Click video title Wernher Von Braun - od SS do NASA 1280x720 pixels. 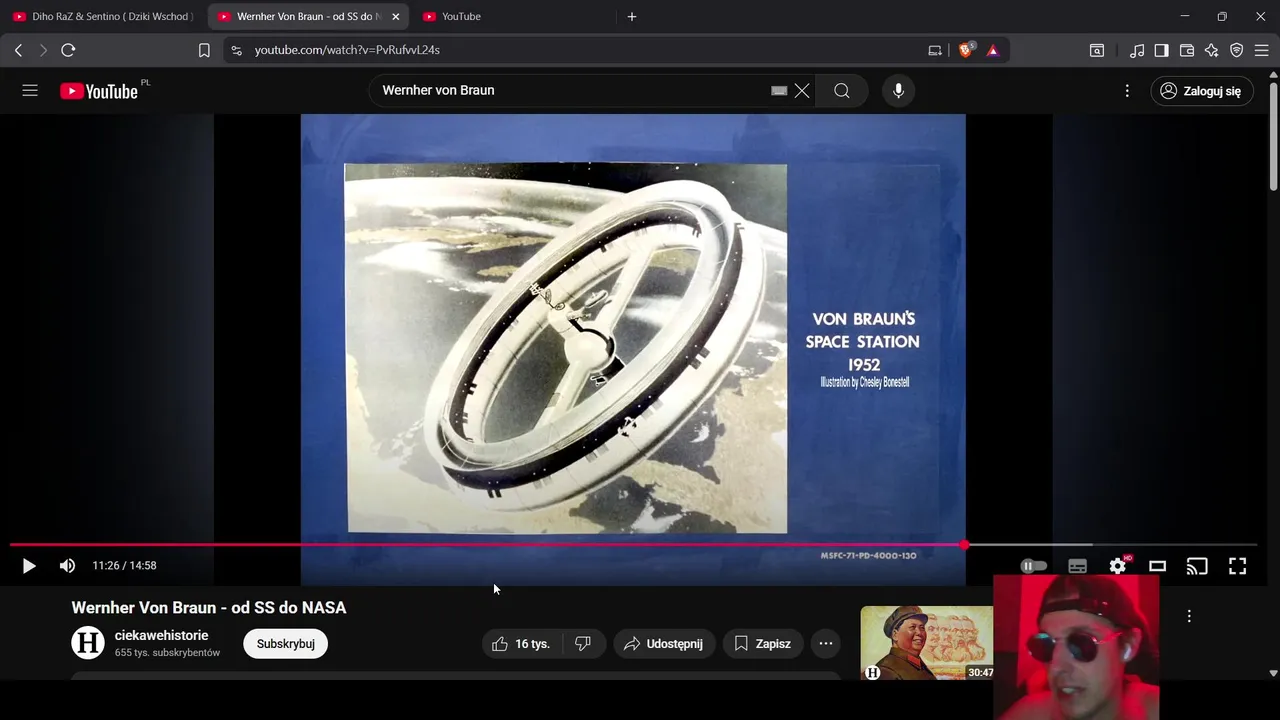pyautogui.click(x=209, y=608)
